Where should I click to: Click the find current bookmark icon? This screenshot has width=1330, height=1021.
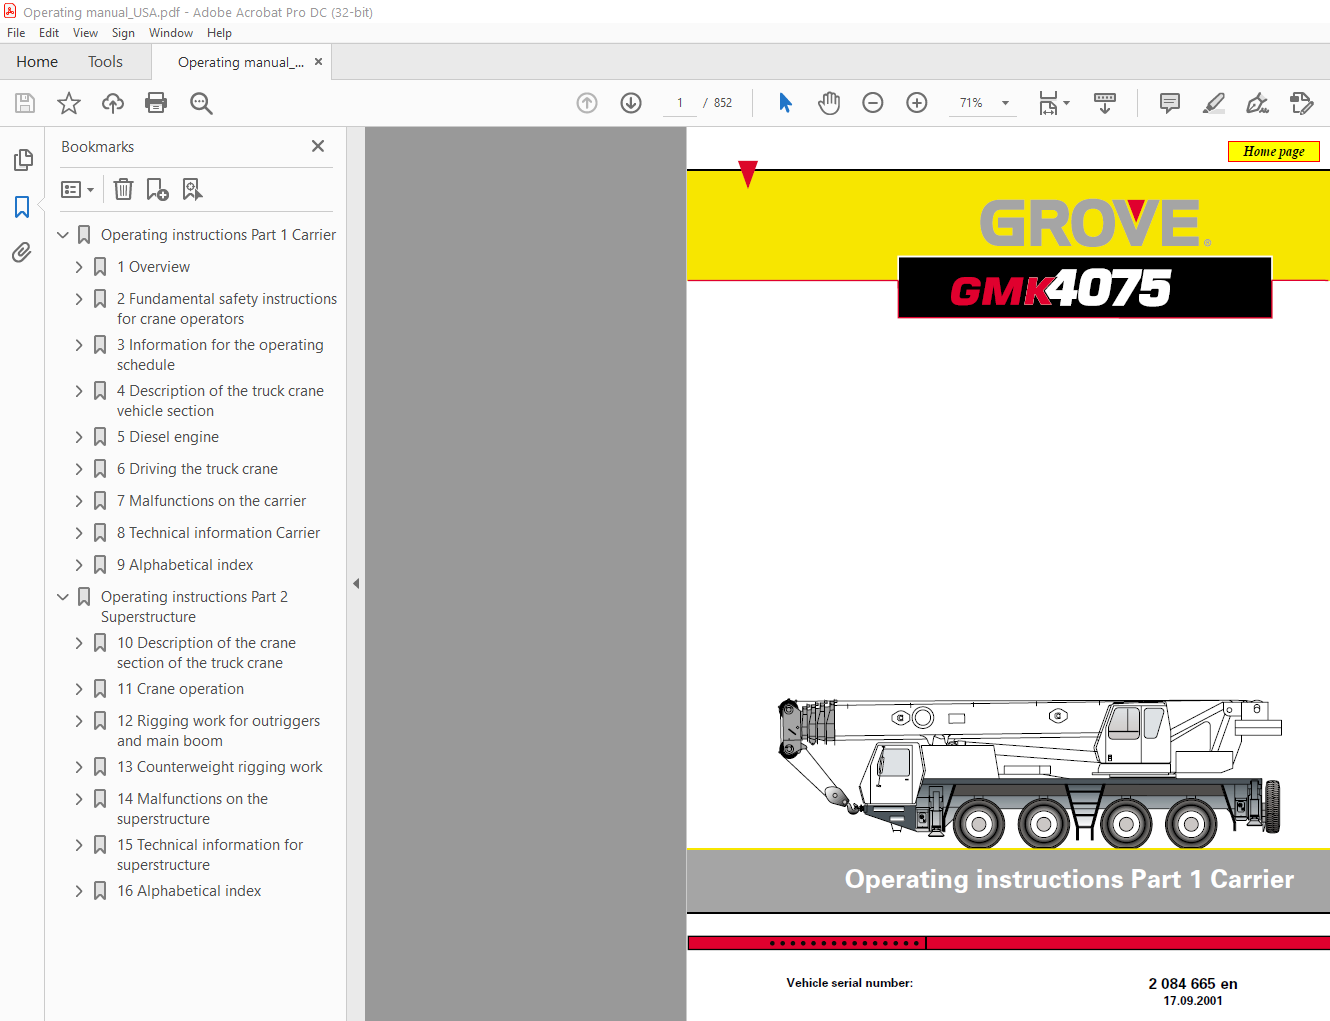point(192,189)
